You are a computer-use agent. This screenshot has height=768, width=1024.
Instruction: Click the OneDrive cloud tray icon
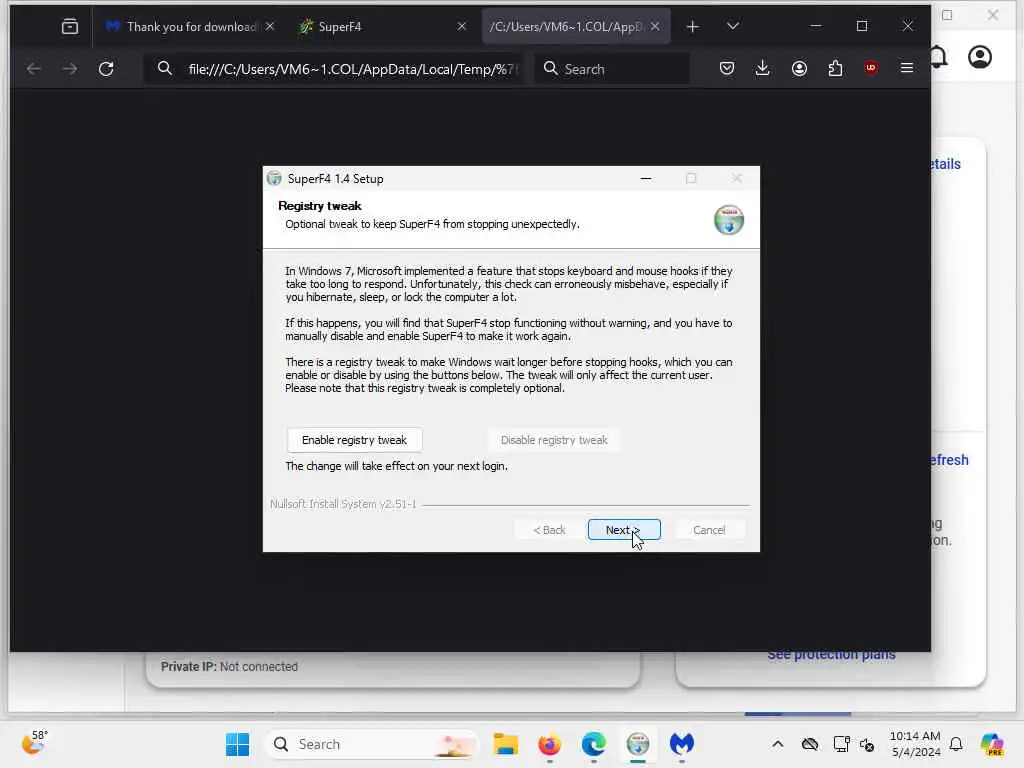point(810,744)
